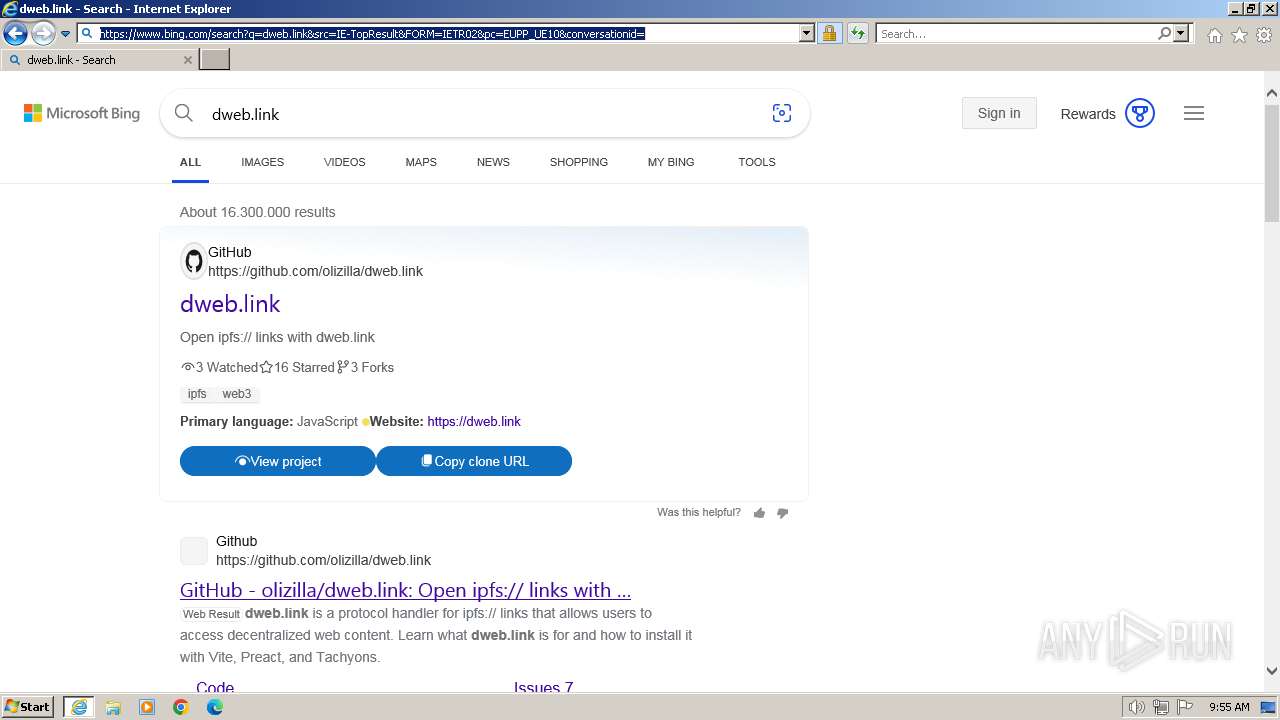This screenshot has width=1280, height=720.
Task: Open the security lock report icon
Action: click(x=829, y=34)
